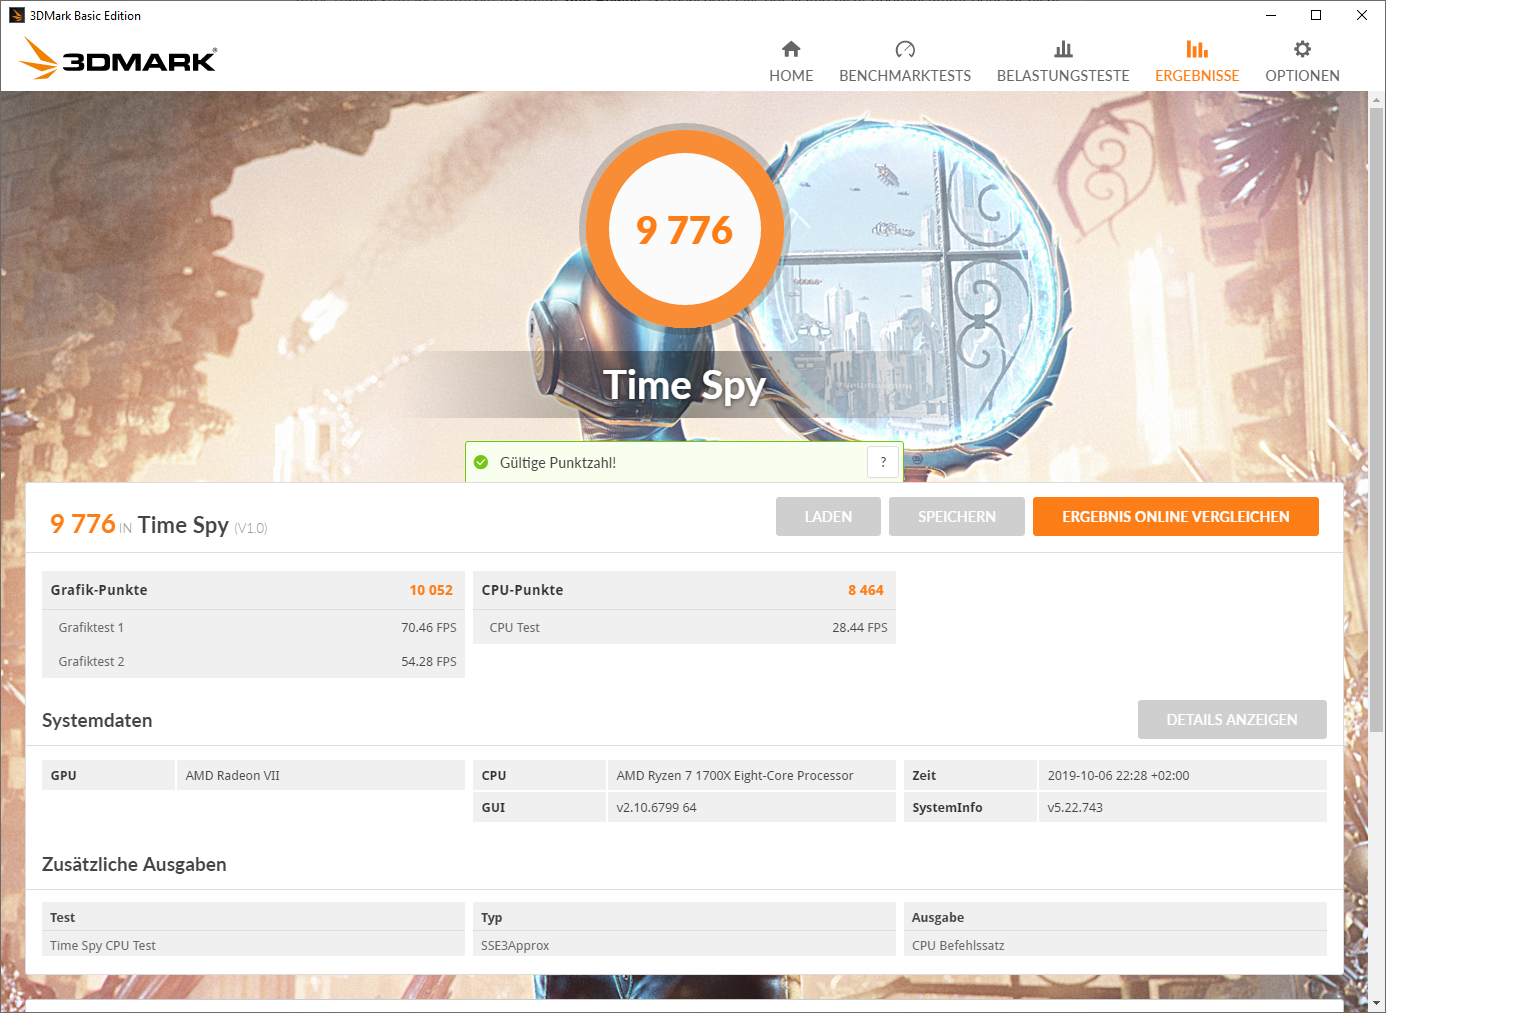The width and height of the screenshot is (1536, 1013).
Task: Click the AMD Ryzen 7 1700X processor text
Action: 735,775
